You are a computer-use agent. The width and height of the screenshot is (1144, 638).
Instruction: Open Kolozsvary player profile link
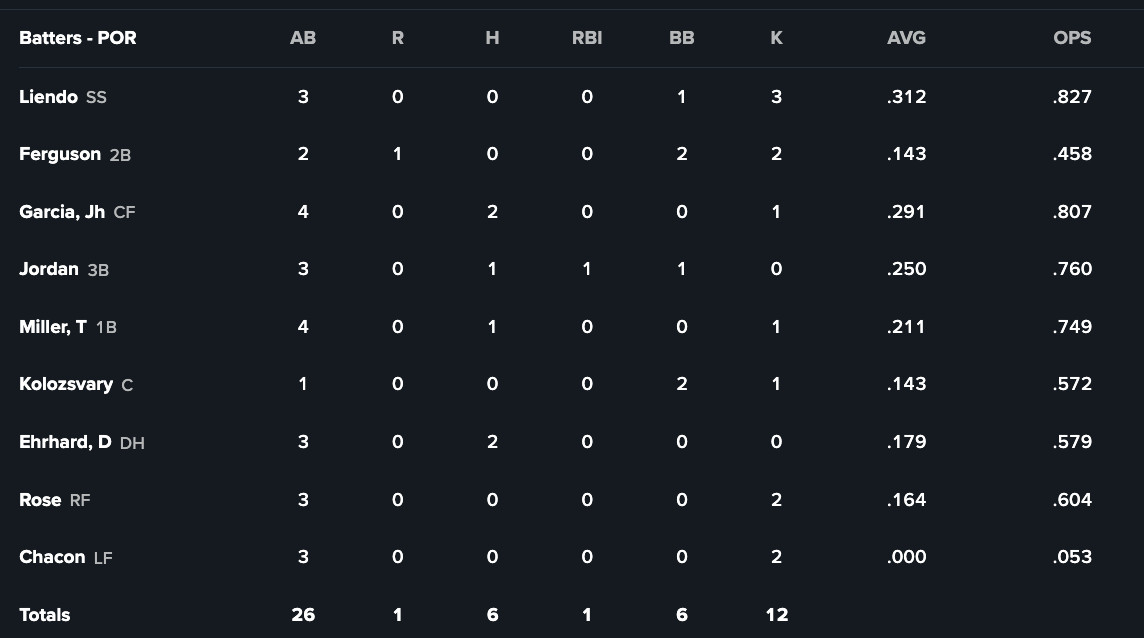click(66, 384)
